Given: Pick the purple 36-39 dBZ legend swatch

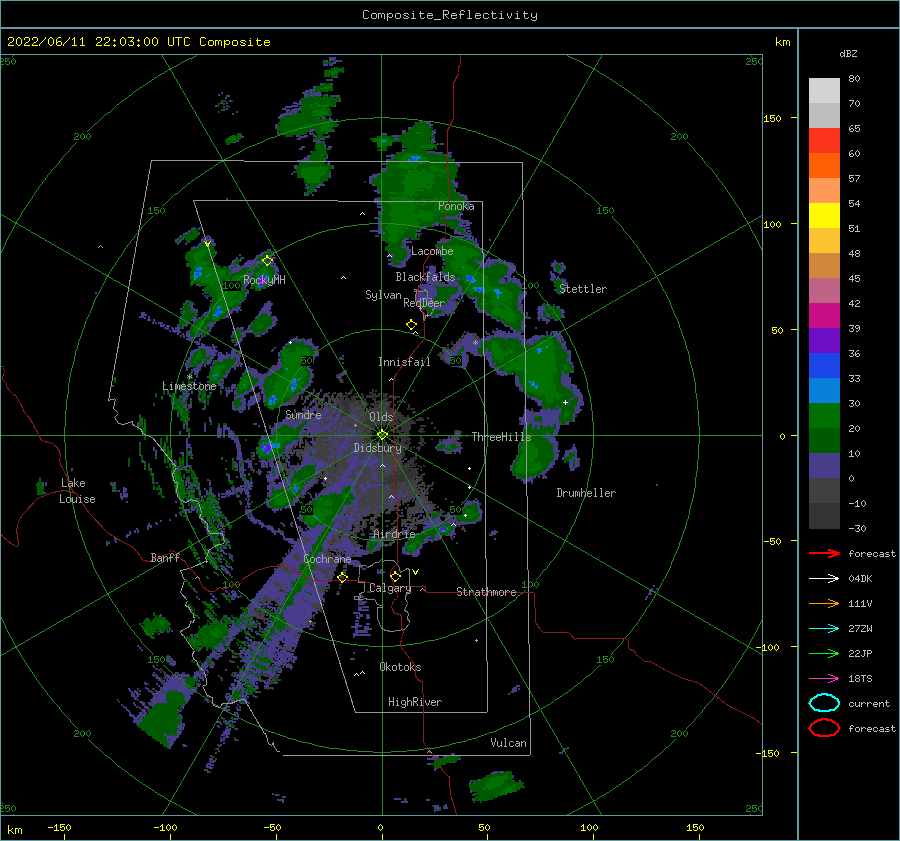Looking at the screenshot, I should coord(824,341).
